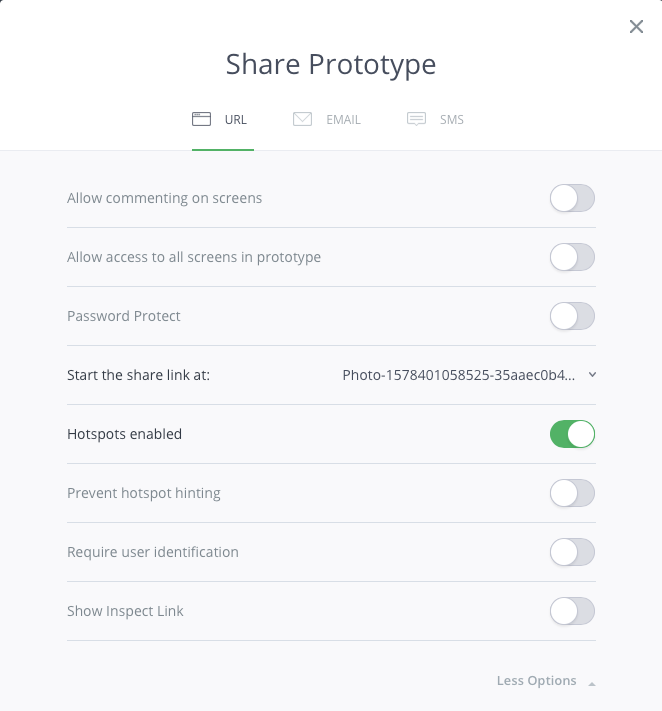Turn on Require user identification
Screen dimensions: 662x711
[572, 552]
